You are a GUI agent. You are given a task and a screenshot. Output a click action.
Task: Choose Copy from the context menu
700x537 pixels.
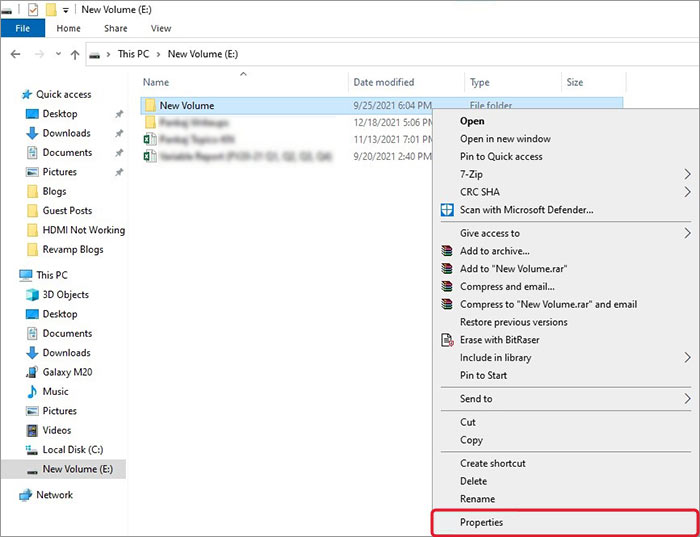471,440
